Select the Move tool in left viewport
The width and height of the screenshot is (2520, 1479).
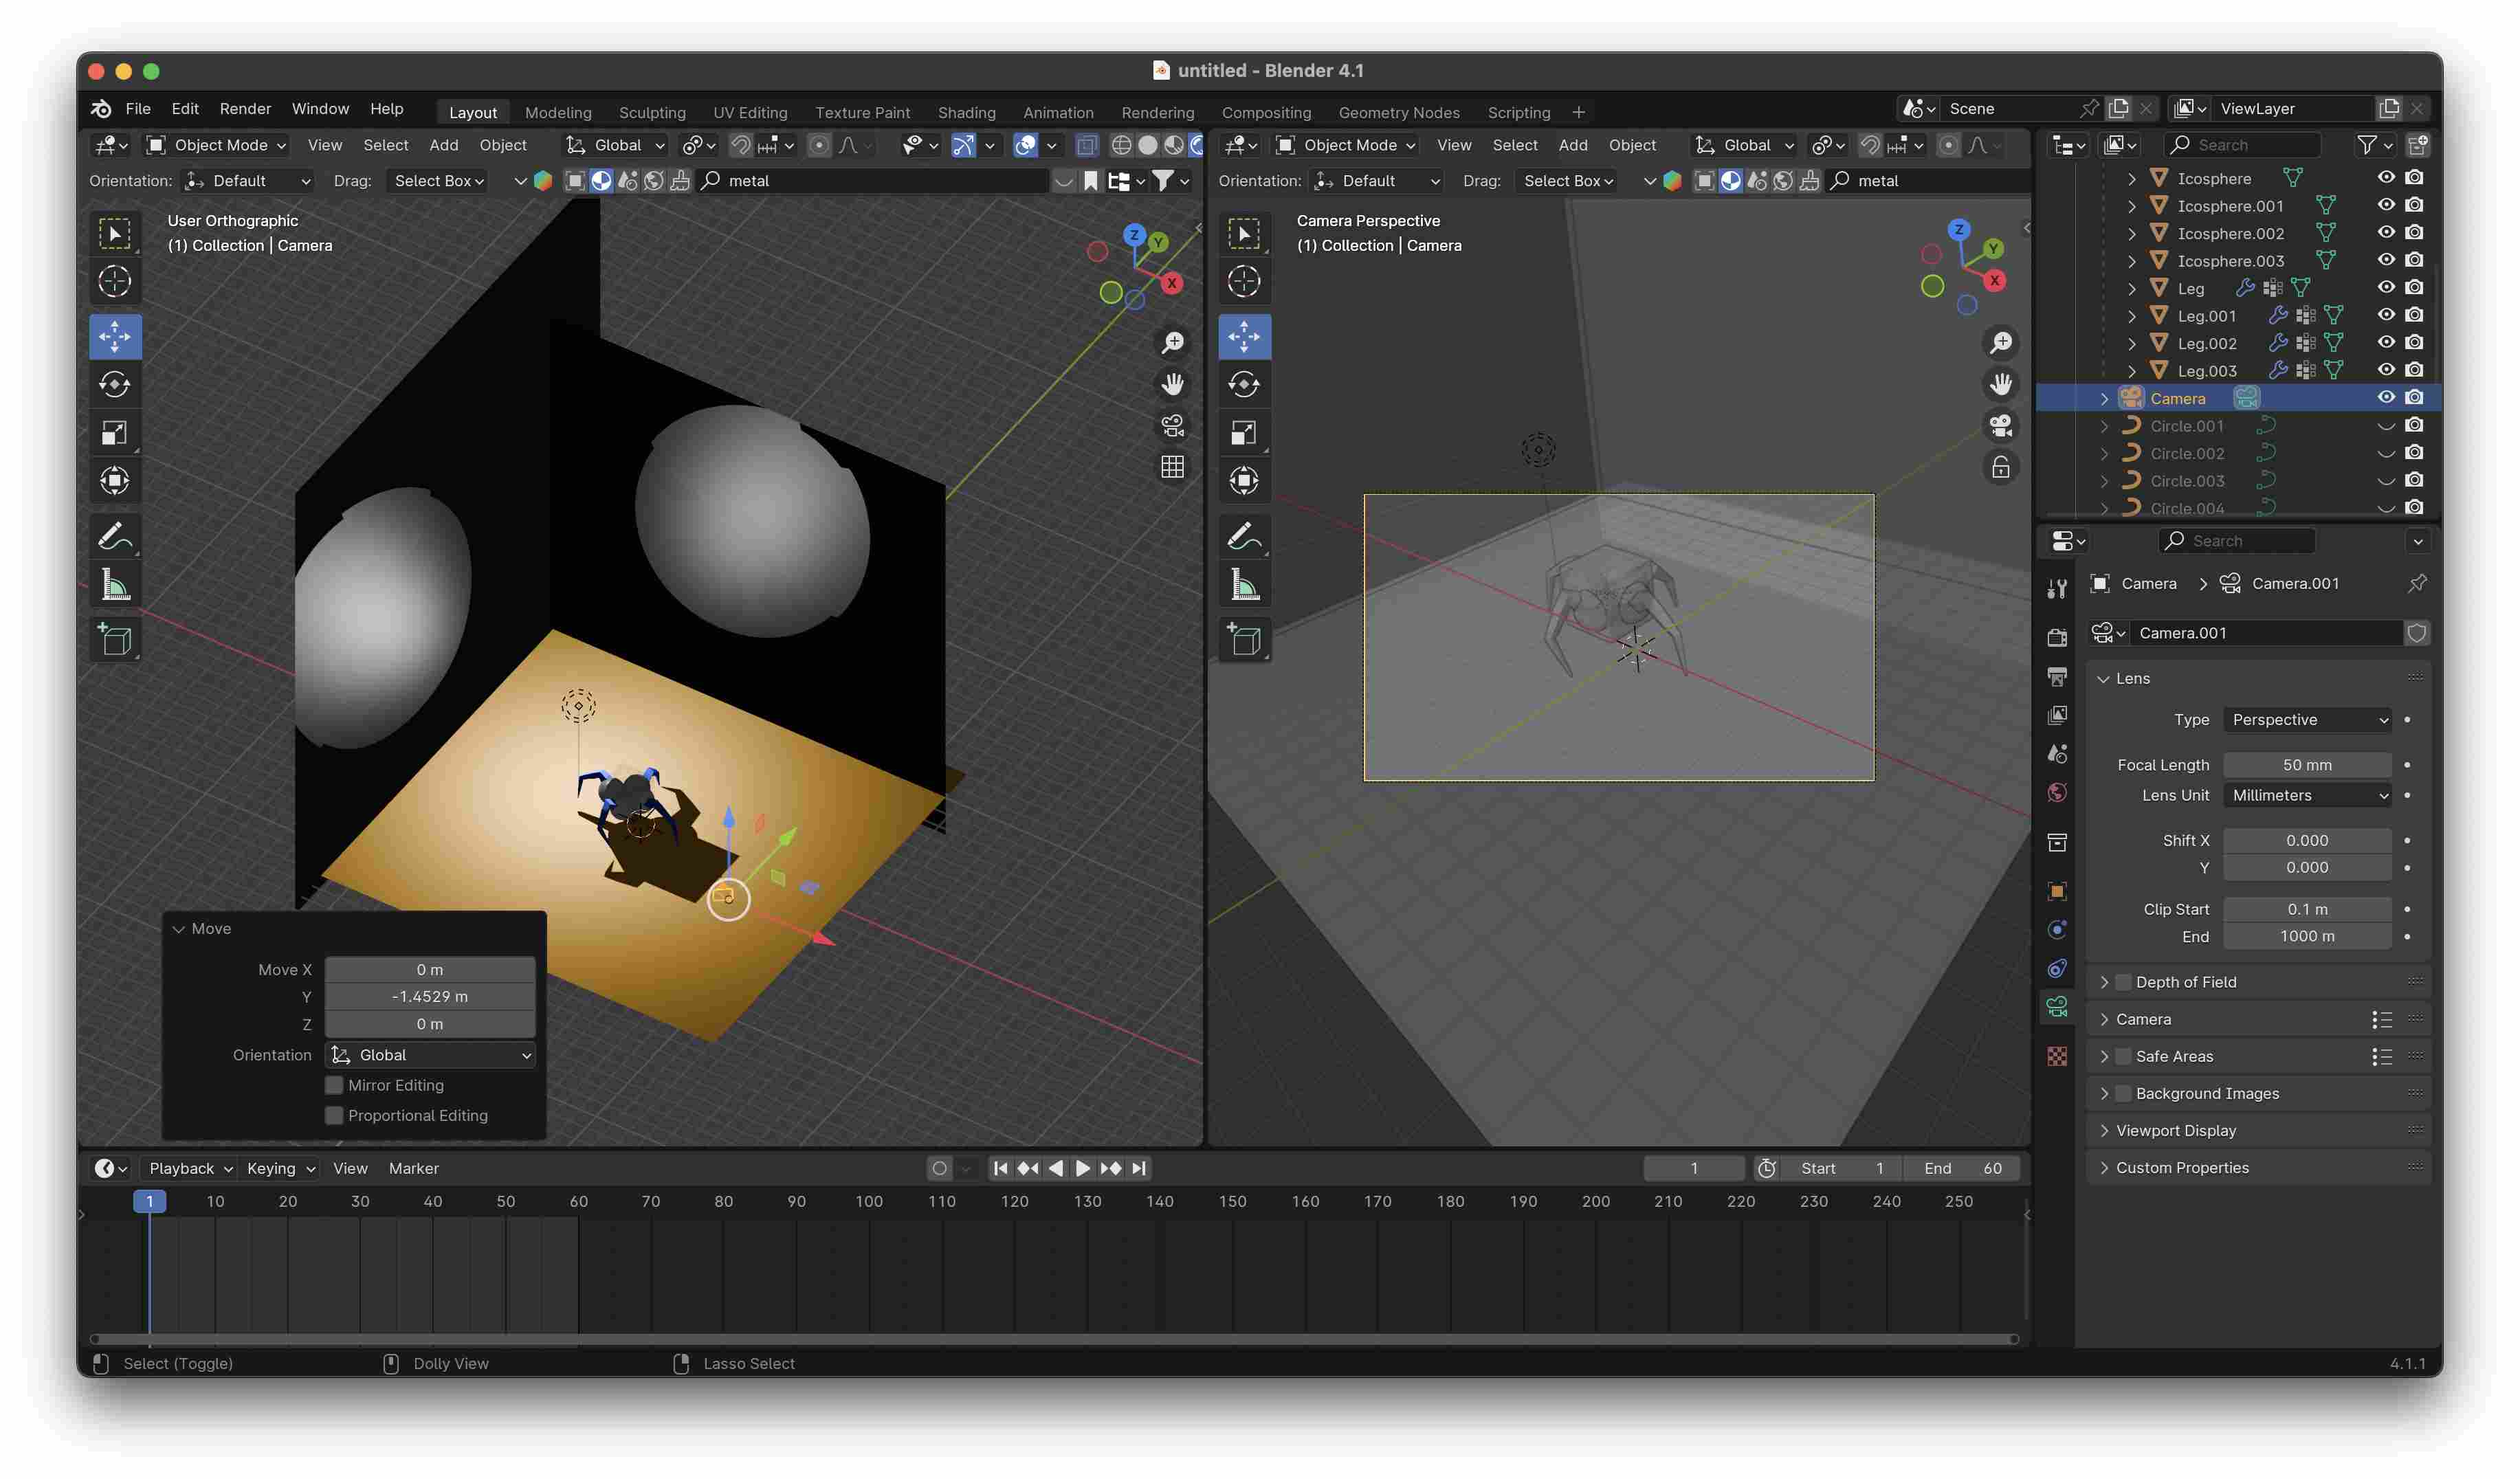pyautogui.click(x=115, y=336)
